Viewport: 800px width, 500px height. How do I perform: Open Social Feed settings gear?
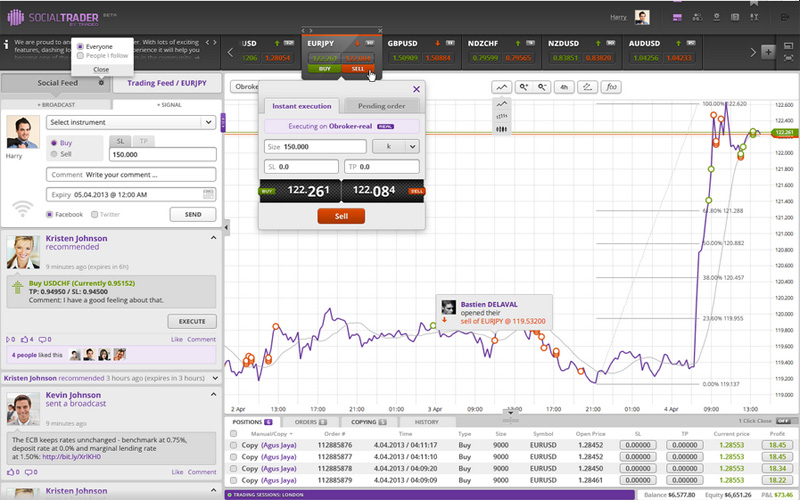101,83
